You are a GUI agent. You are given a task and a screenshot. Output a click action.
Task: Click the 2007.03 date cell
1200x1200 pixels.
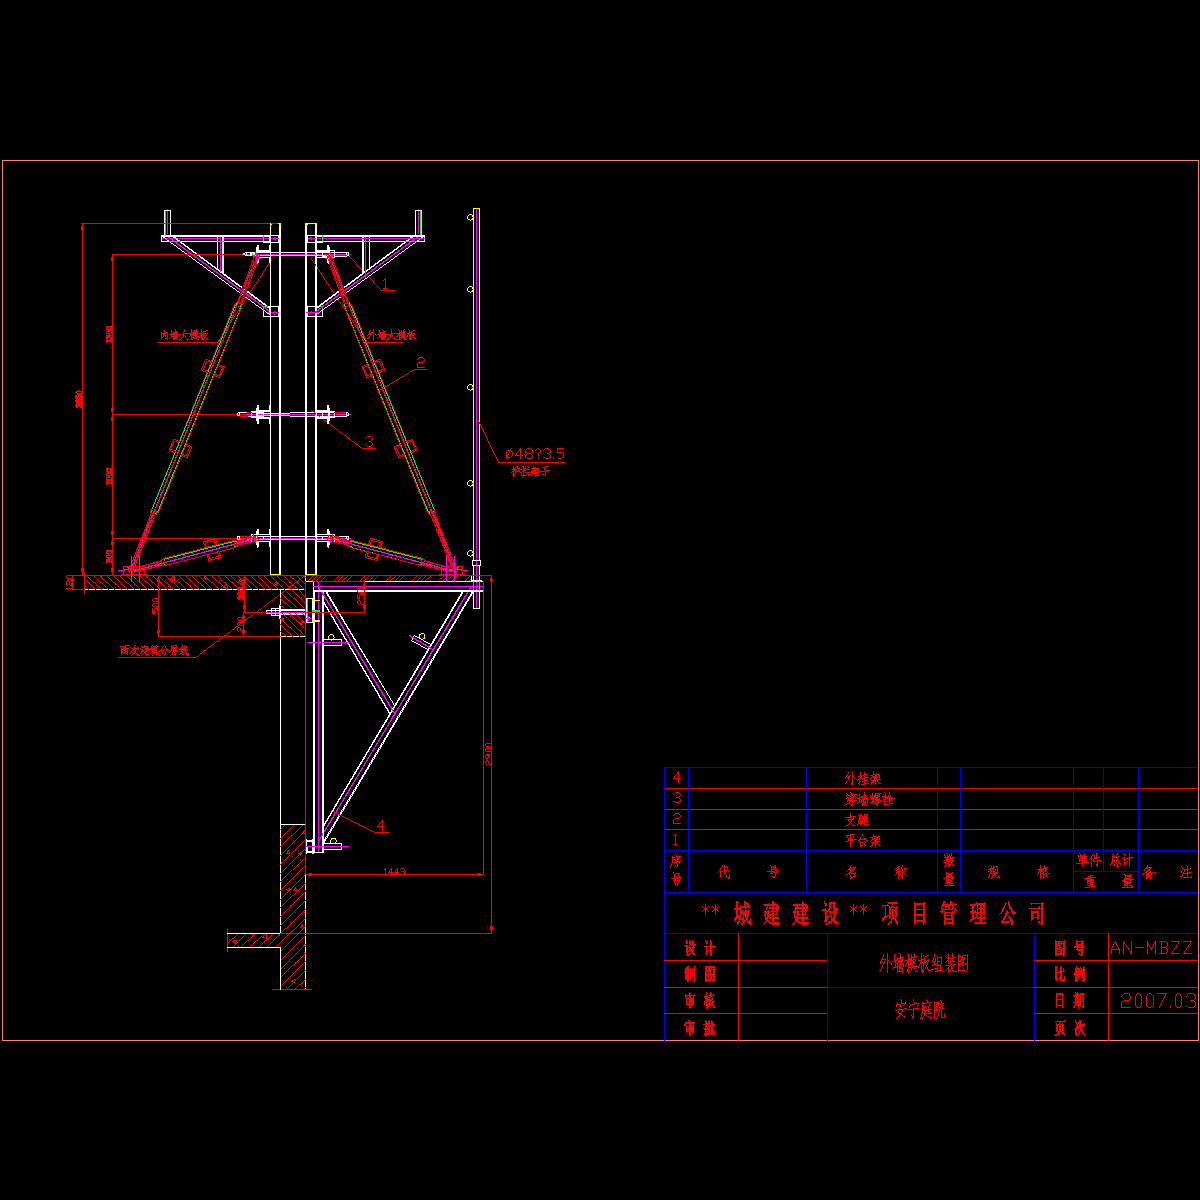tap(1158, 1000)
